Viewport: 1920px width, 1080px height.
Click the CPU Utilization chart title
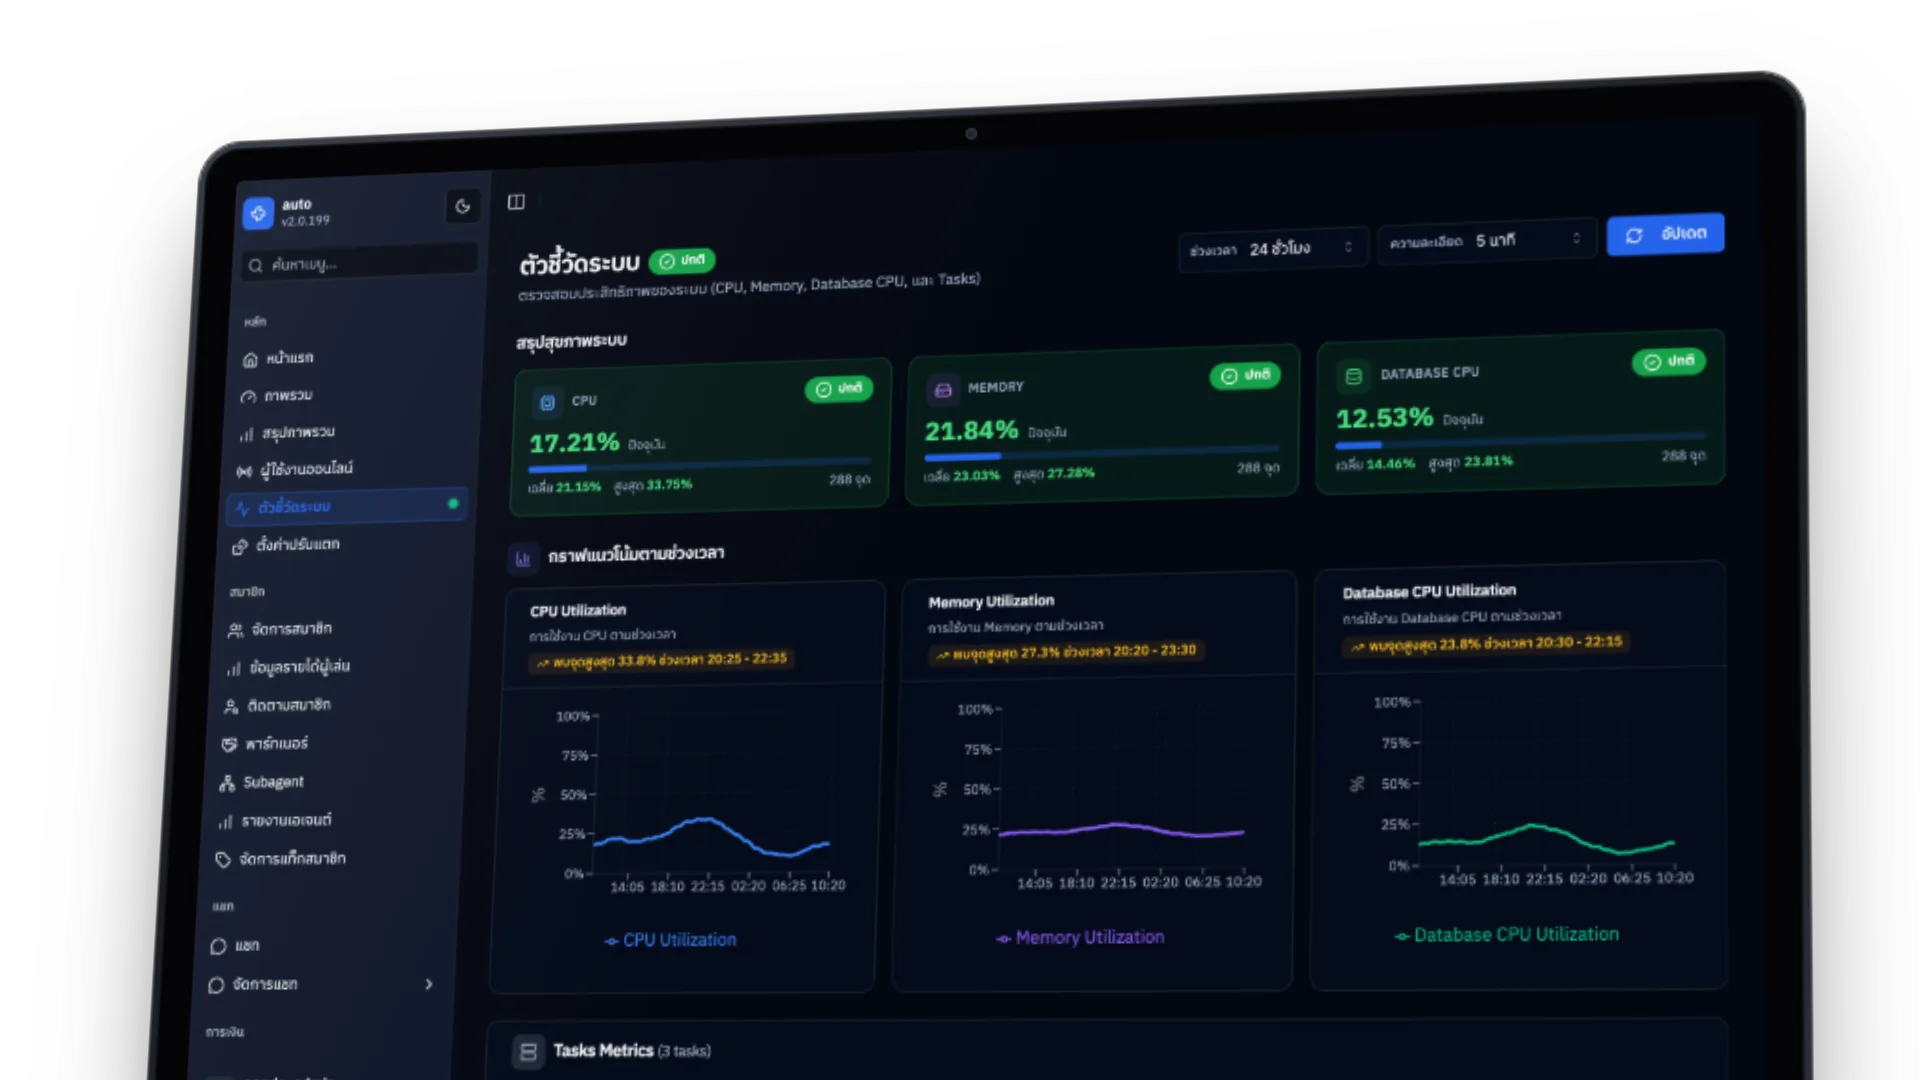[x=578, y=611]
